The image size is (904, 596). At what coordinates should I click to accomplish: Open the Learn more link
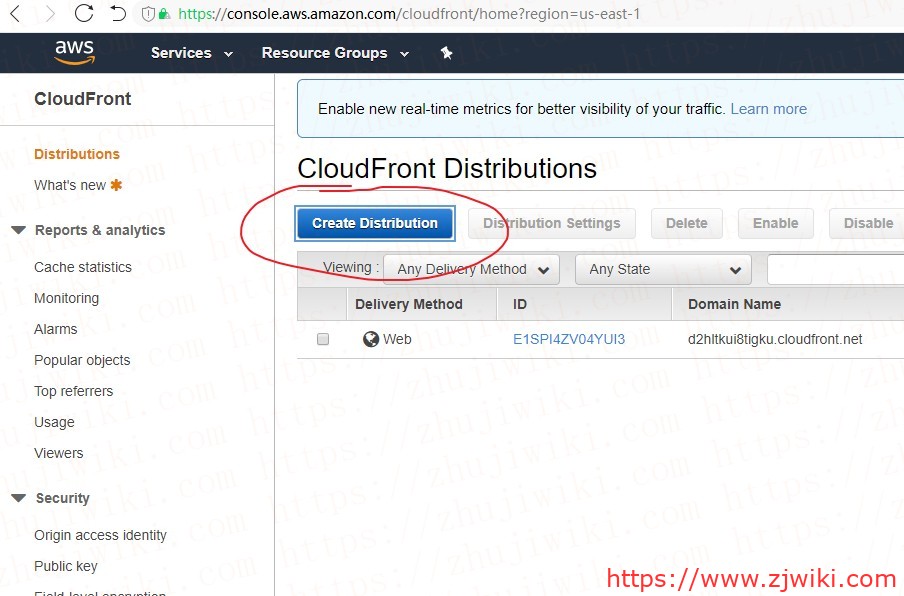(768, 108)
